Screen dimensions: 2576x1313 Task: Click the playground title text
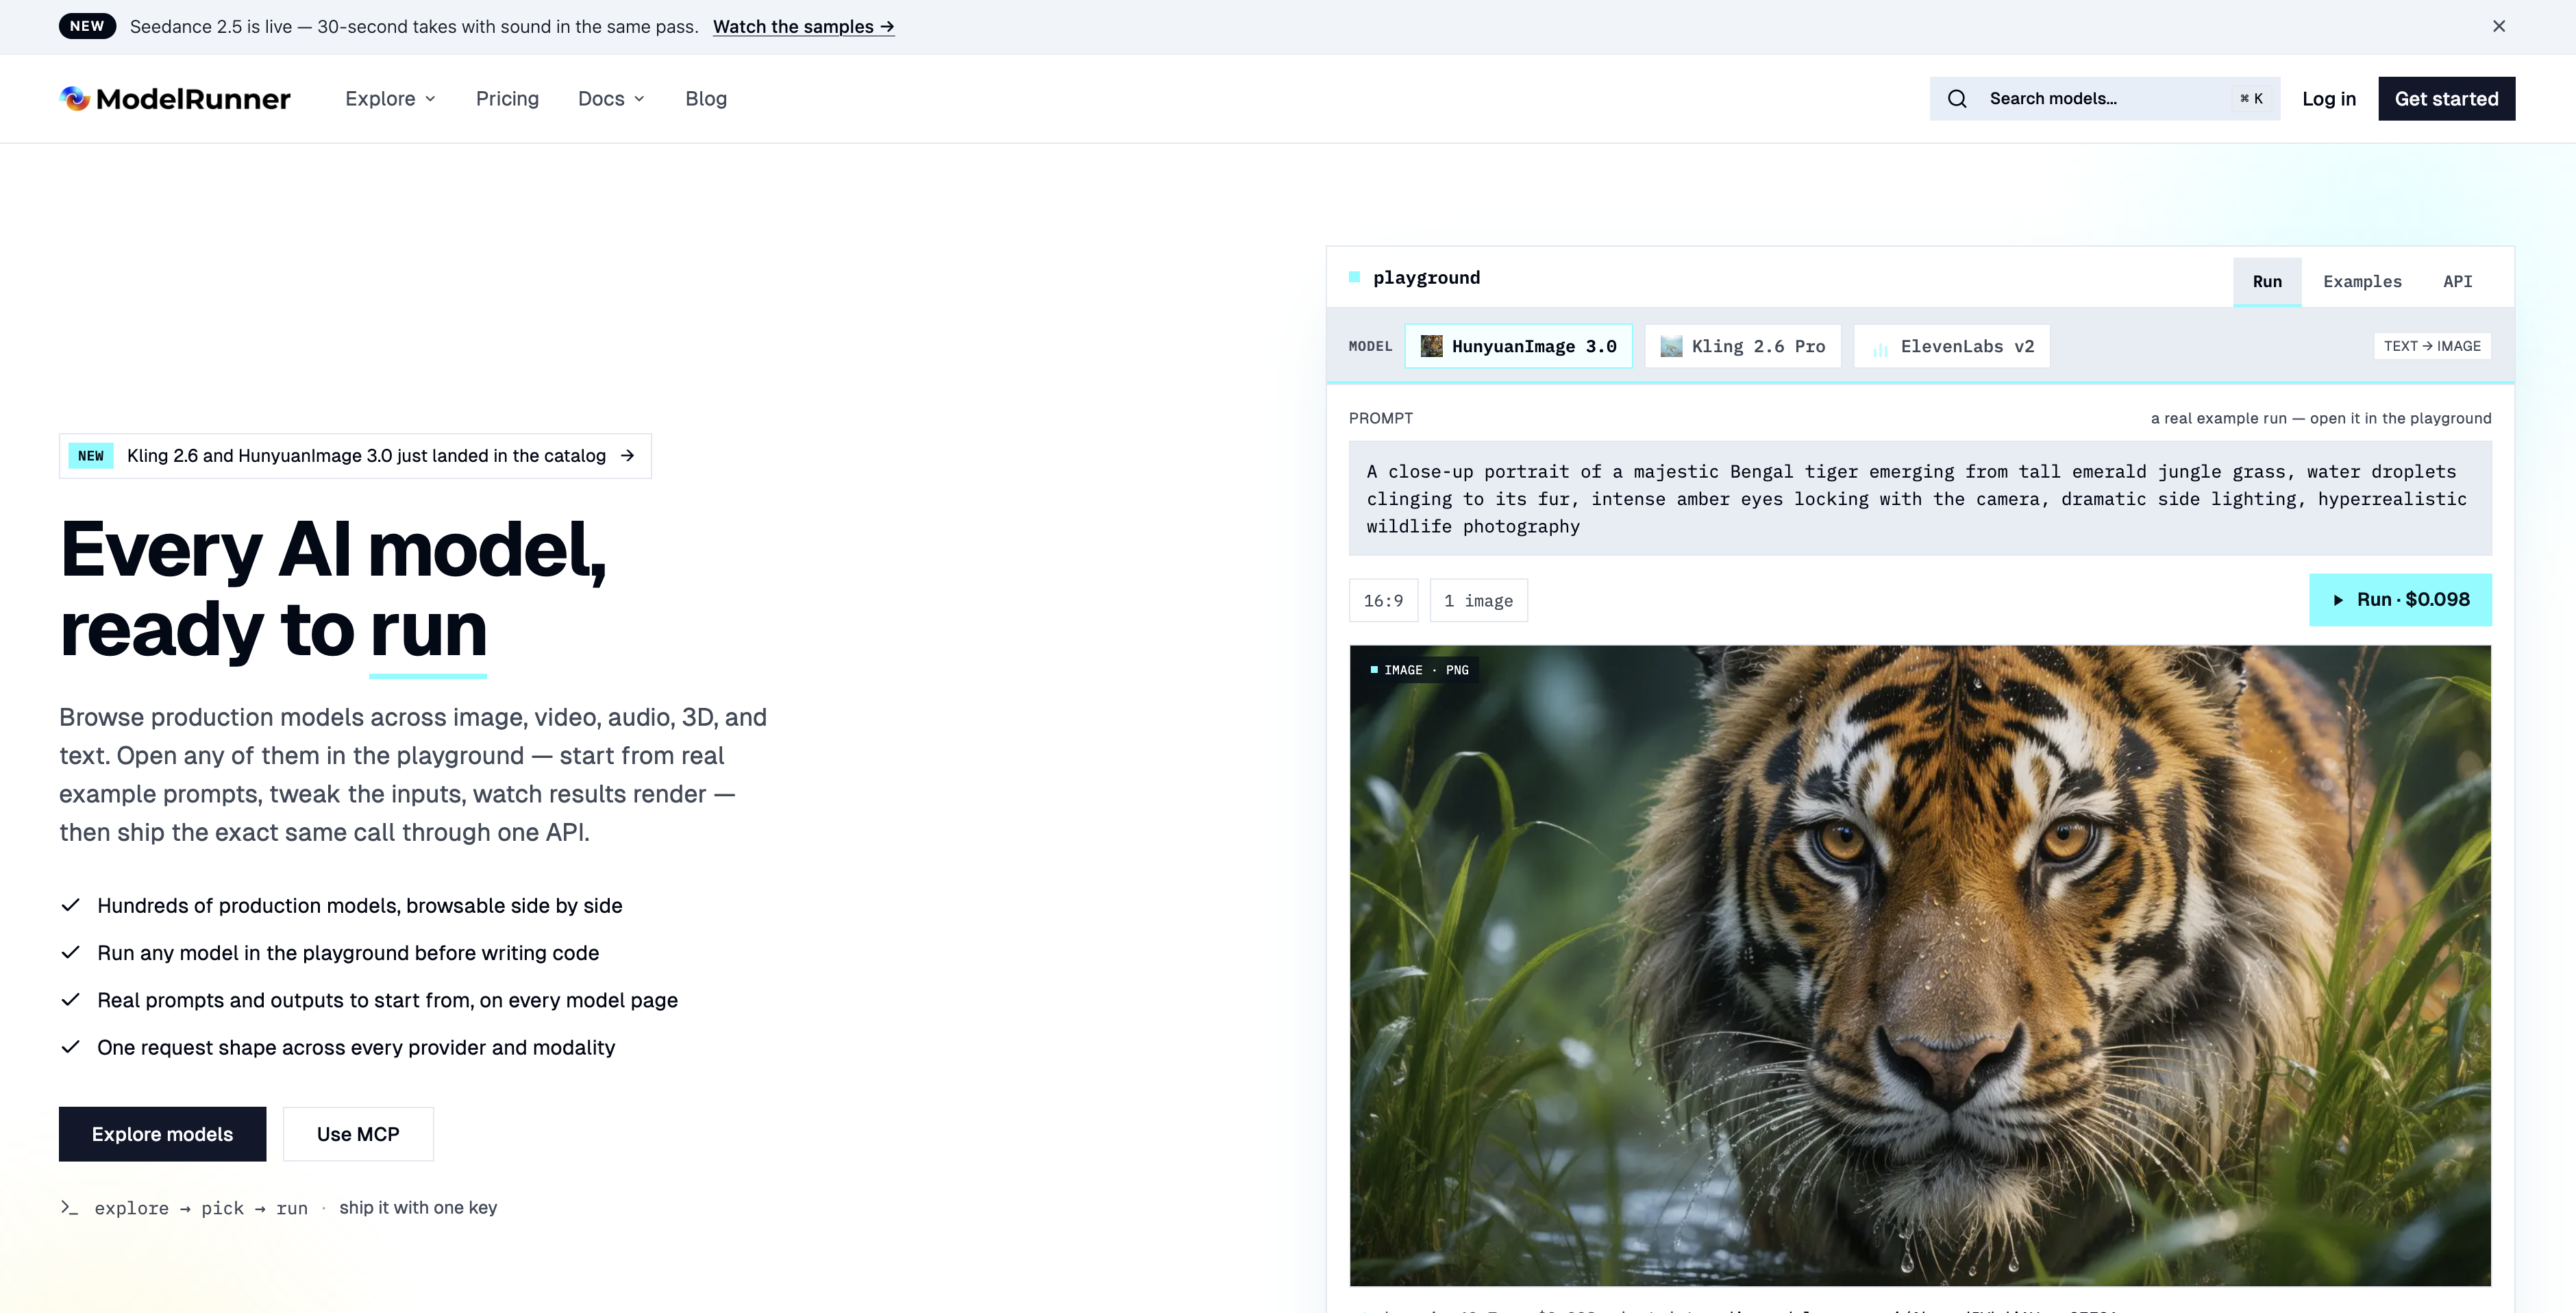1426,277
